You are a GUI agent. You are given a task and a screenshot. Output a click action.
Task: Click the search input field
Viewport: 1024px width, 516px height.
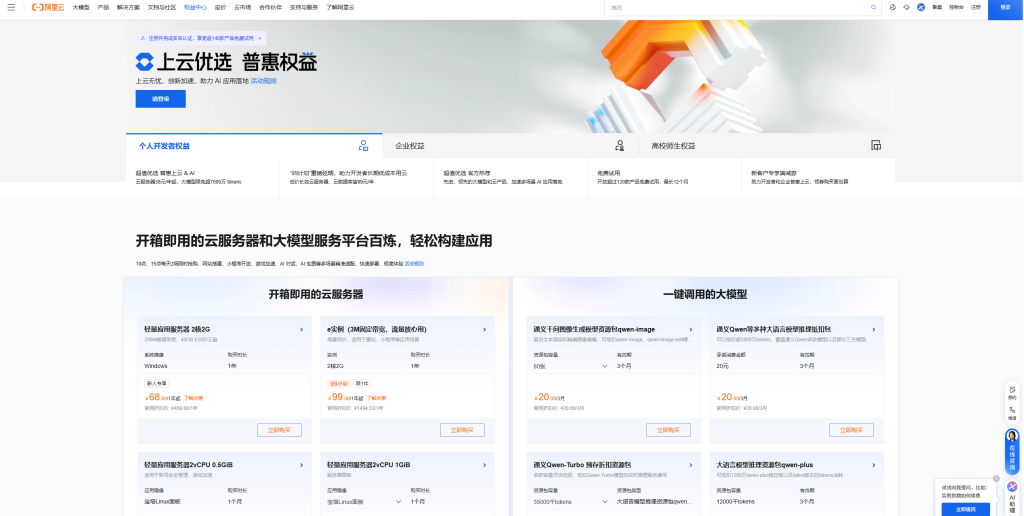click(735, 7)
